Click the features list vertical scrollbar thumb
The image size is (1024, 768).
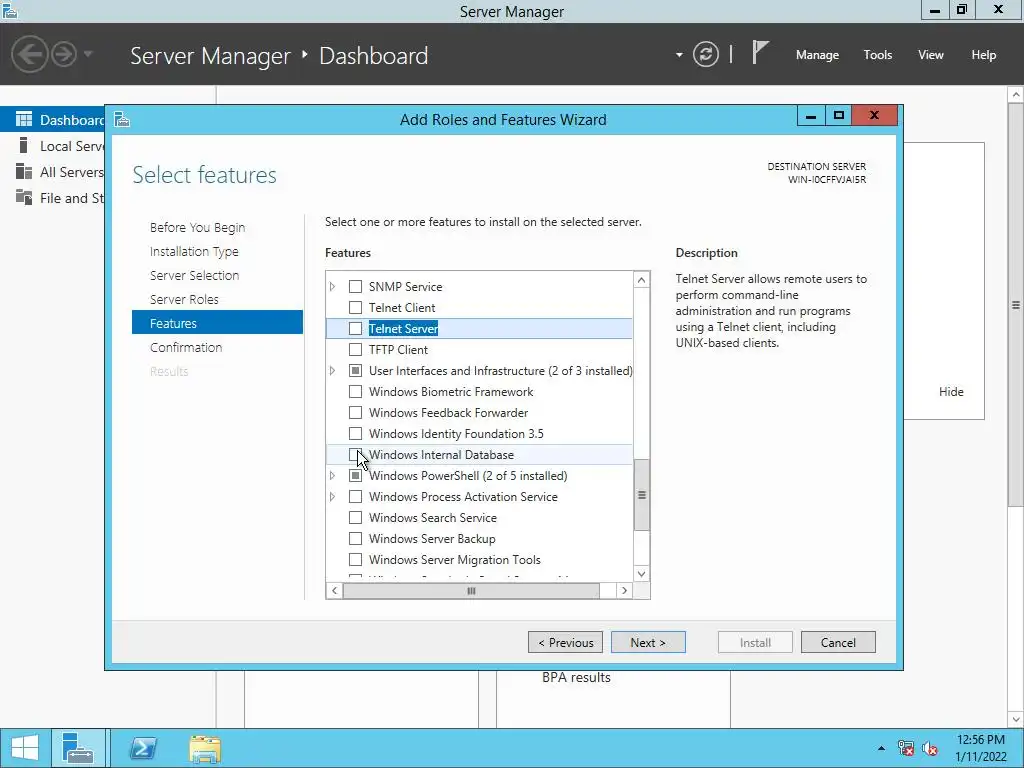tap(642, 495)
